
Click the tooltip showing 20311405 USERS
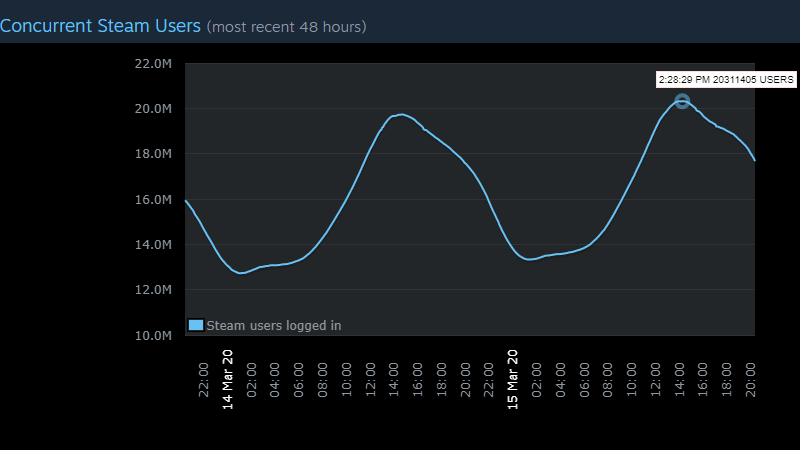725,78
